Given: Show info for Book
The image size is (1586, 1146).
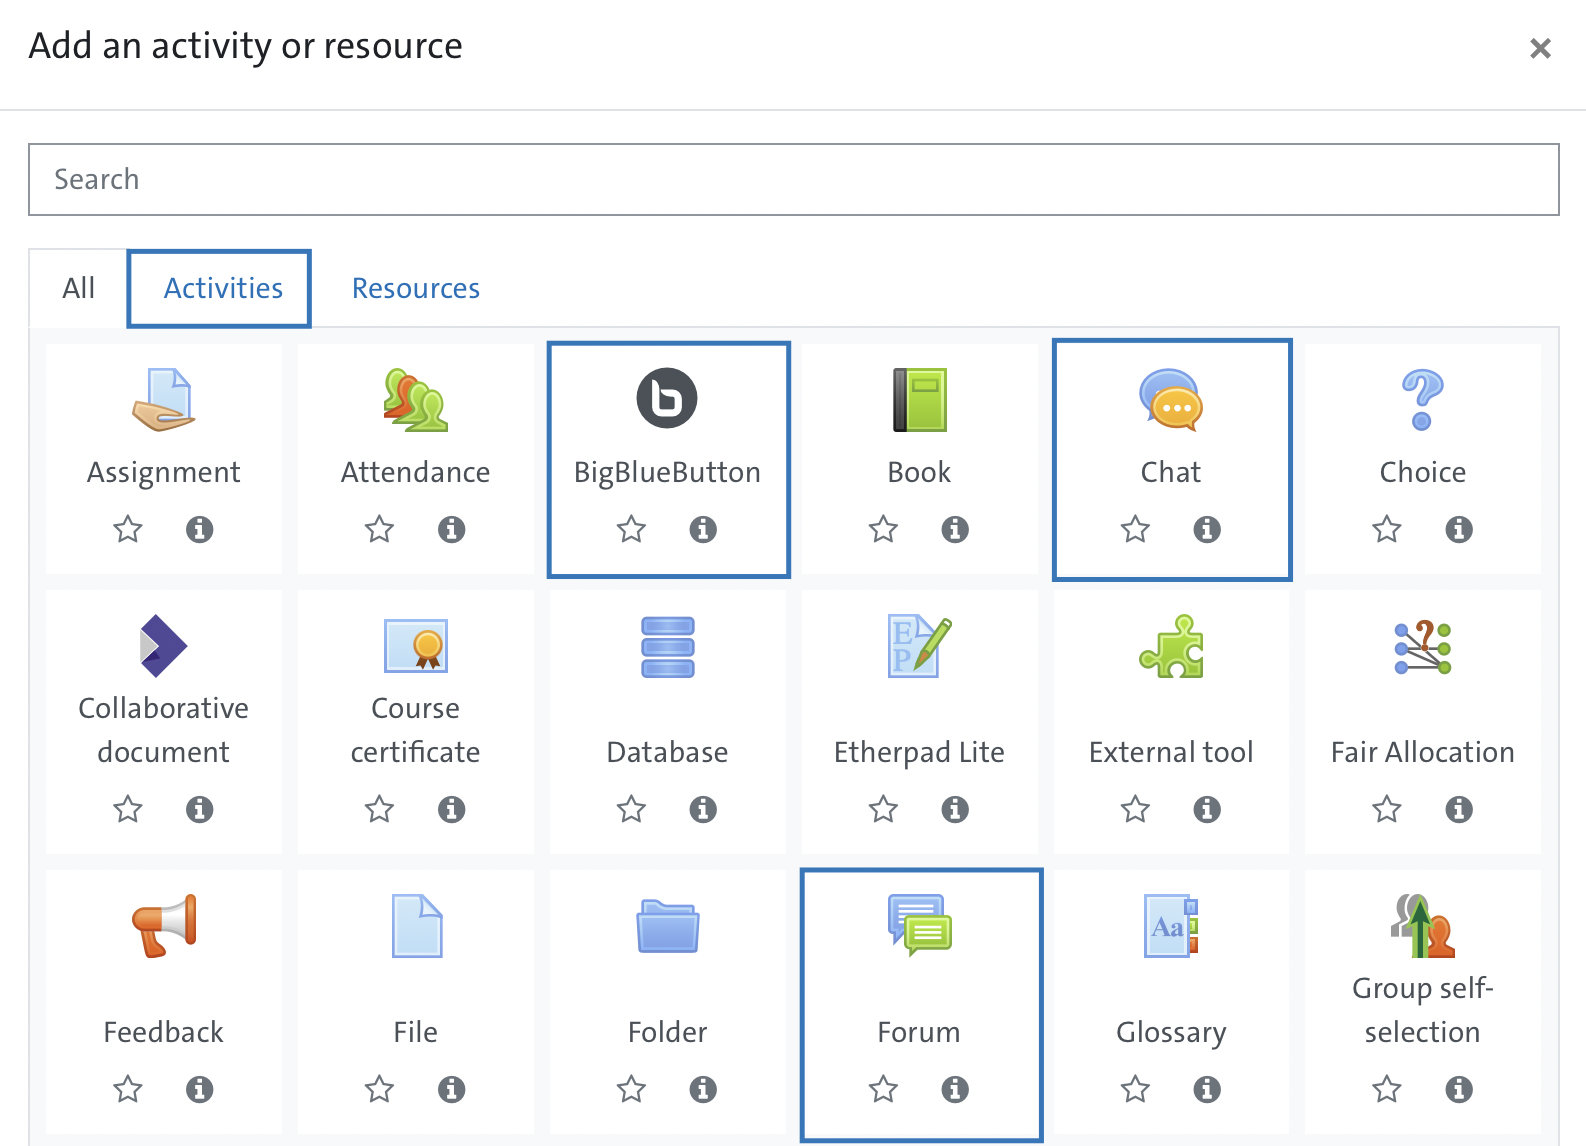Looking at the screenshot, I should pos(955,529).
